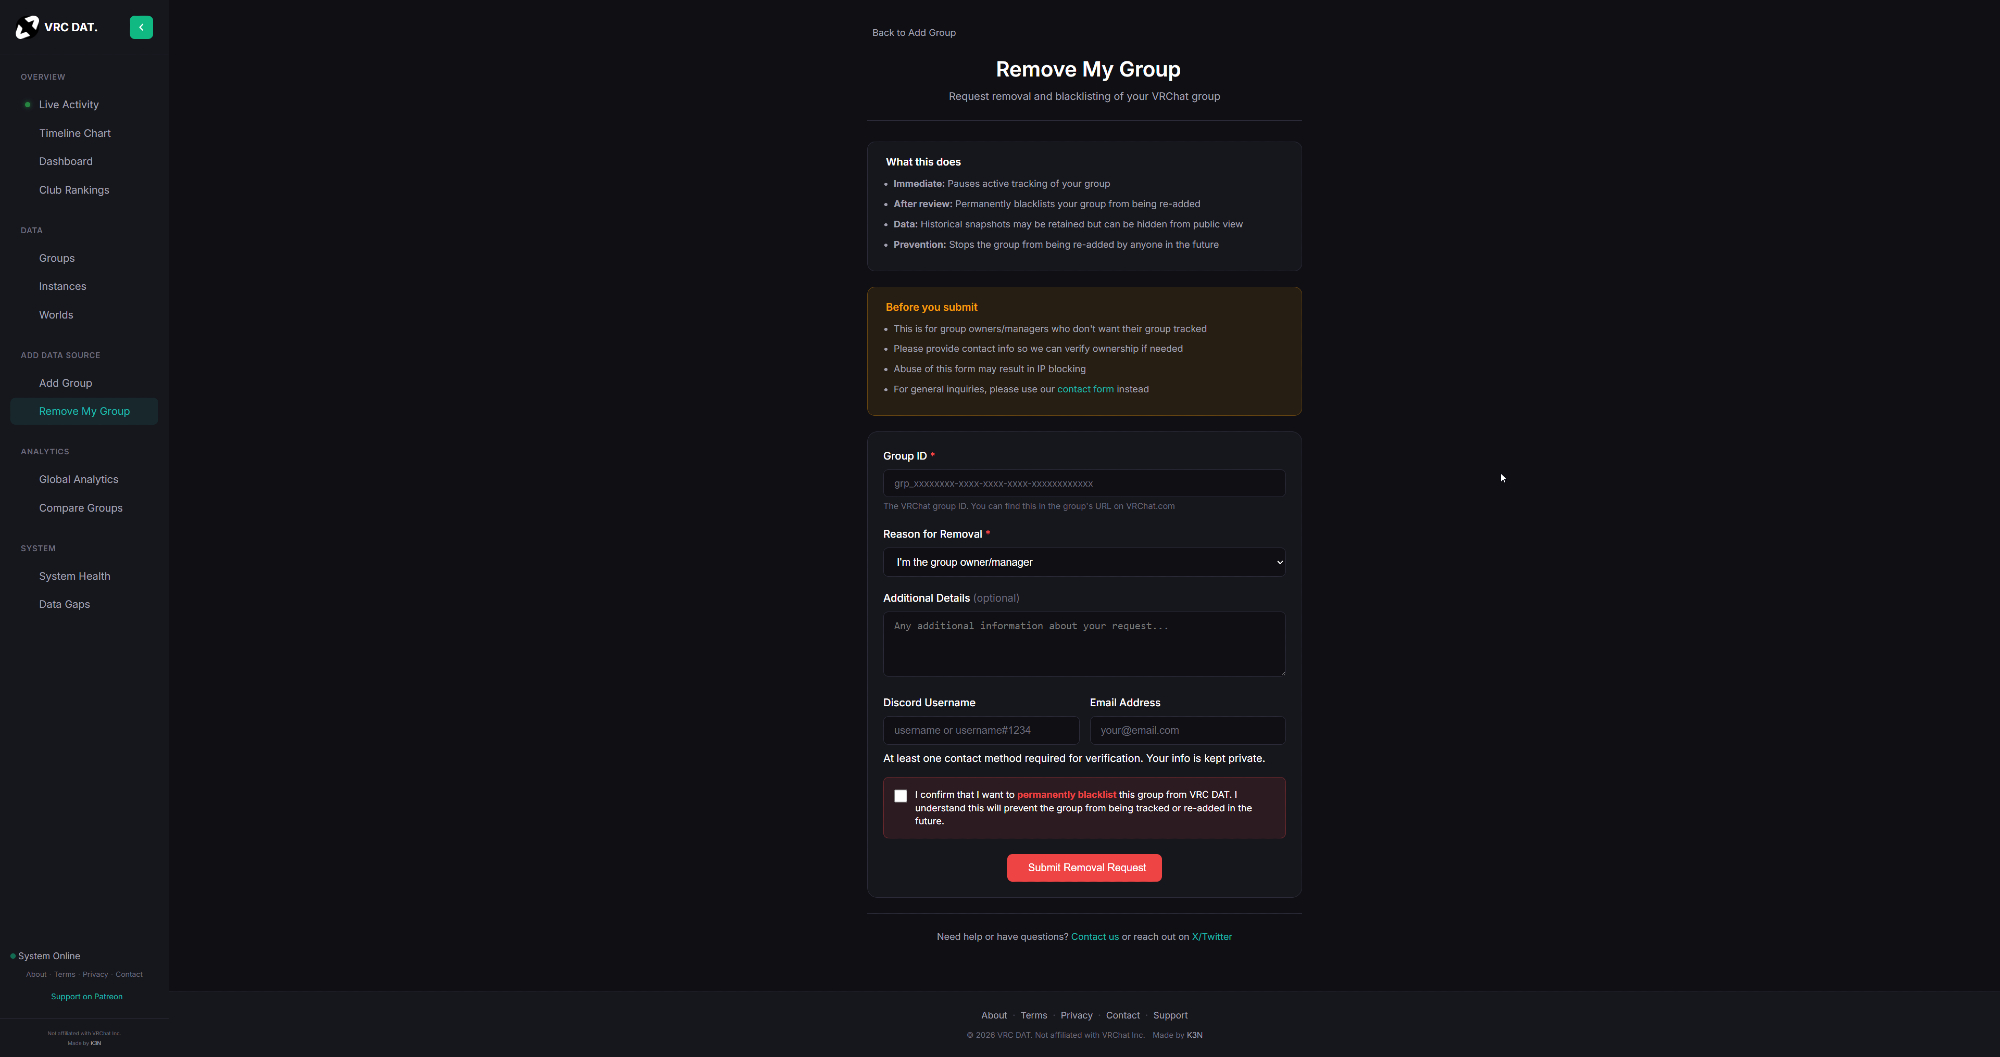Focus the Group ID input field
Image resolution: width=2000 pixels, height=1057 pixels.
(x=1084, y=484)
